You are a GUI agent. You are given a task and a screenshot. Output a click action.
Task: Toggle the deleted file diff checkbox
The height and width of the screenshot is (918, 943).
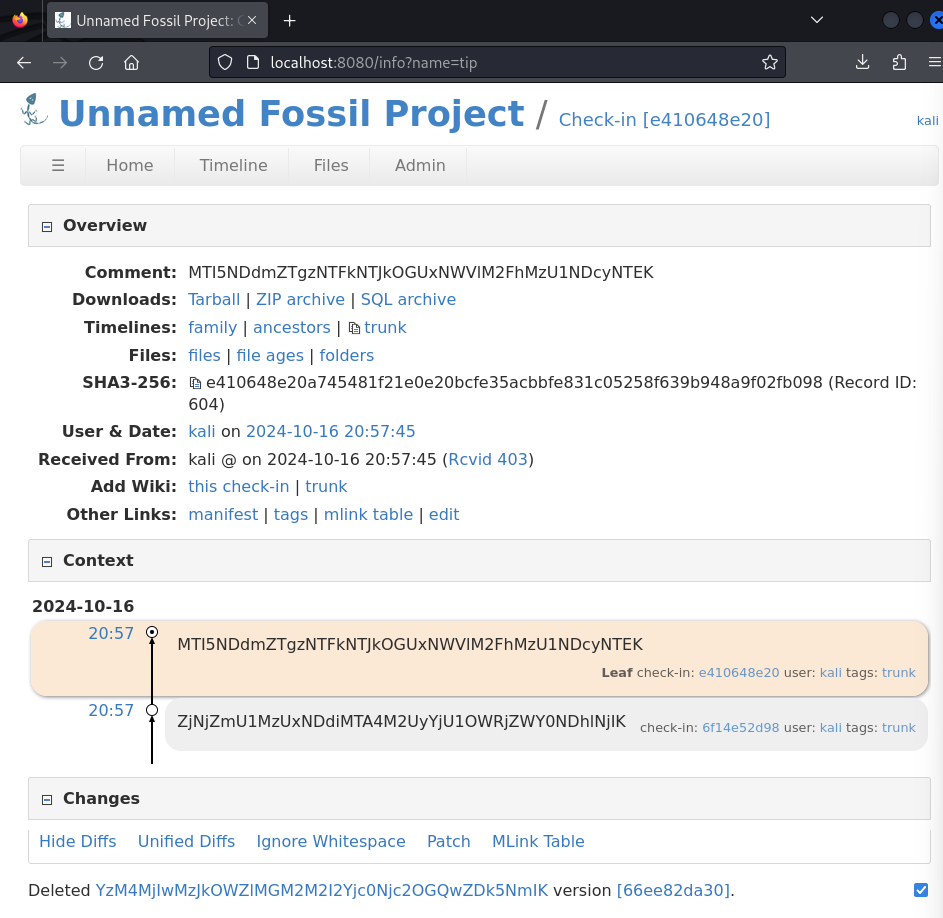[x=921, y=890]
